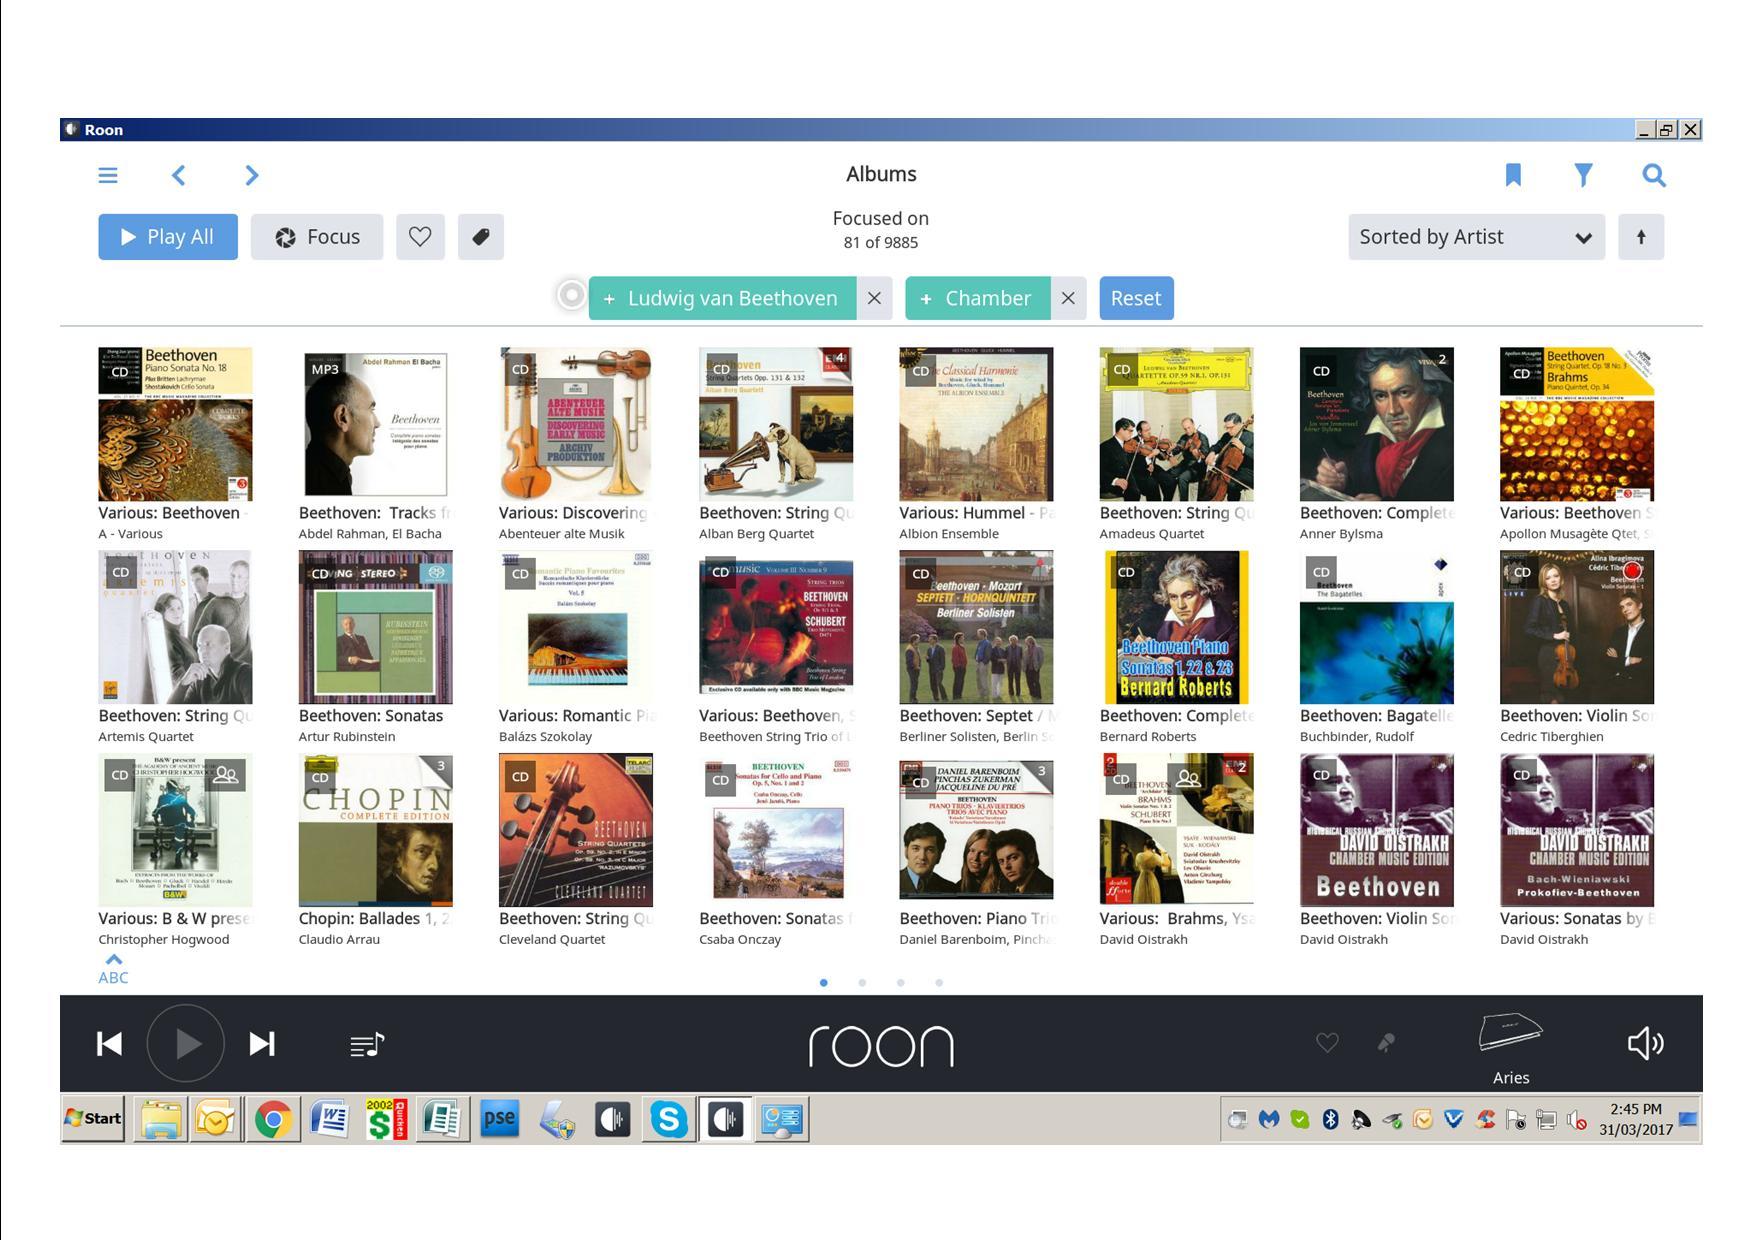
Task: Open the hamburger navigation menu
Action: coord(108,176)
